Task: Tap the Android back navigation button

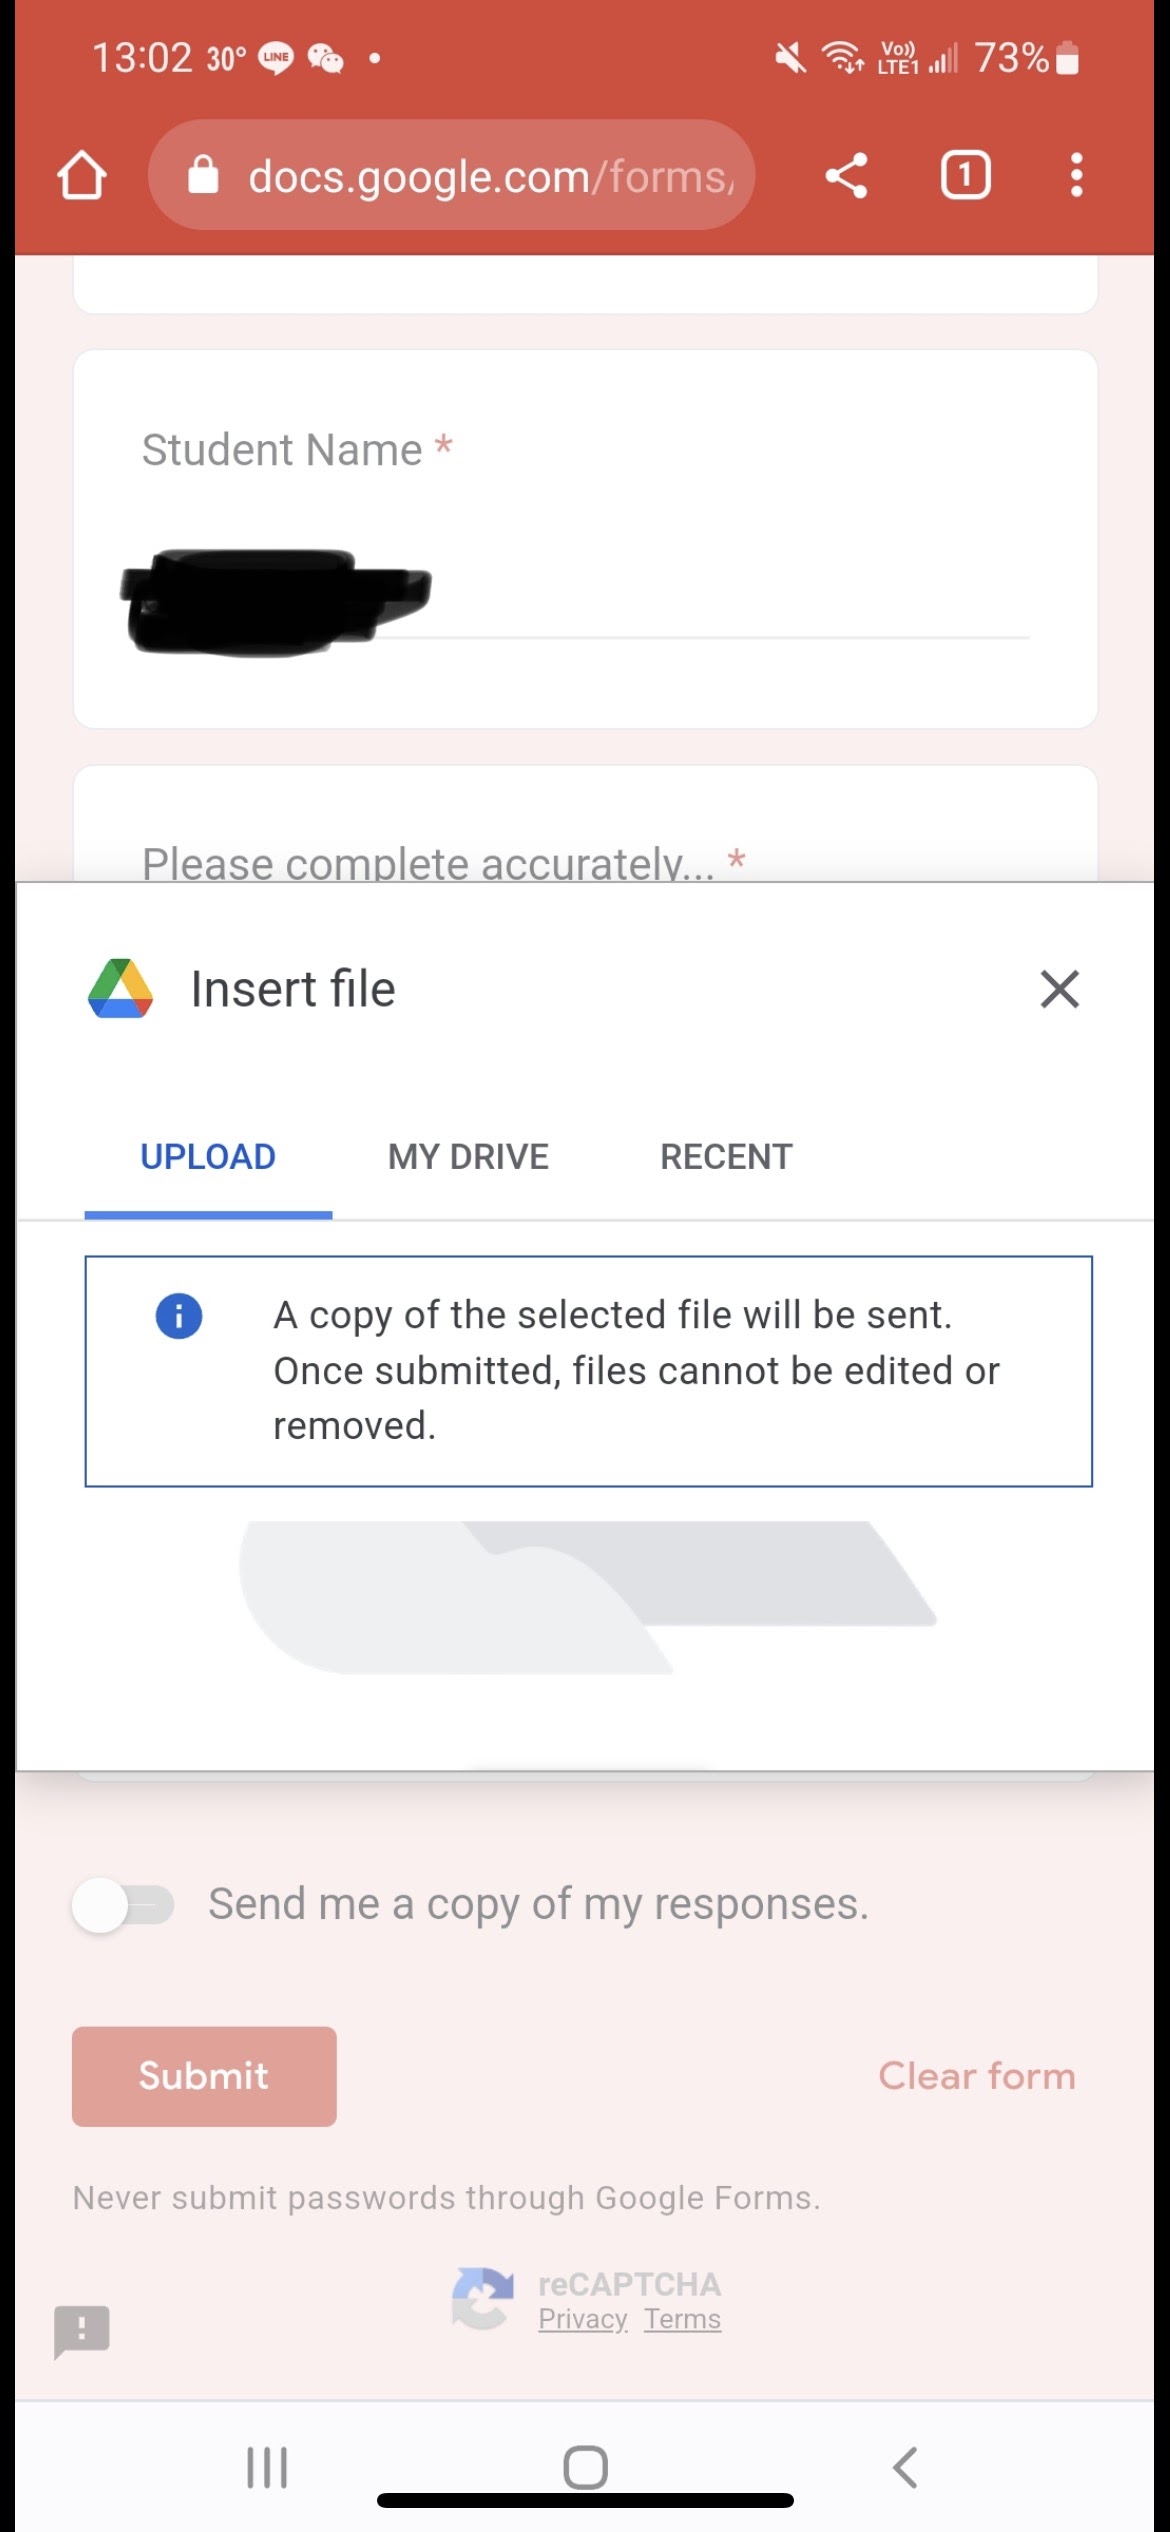Action: pos(904,2467)
